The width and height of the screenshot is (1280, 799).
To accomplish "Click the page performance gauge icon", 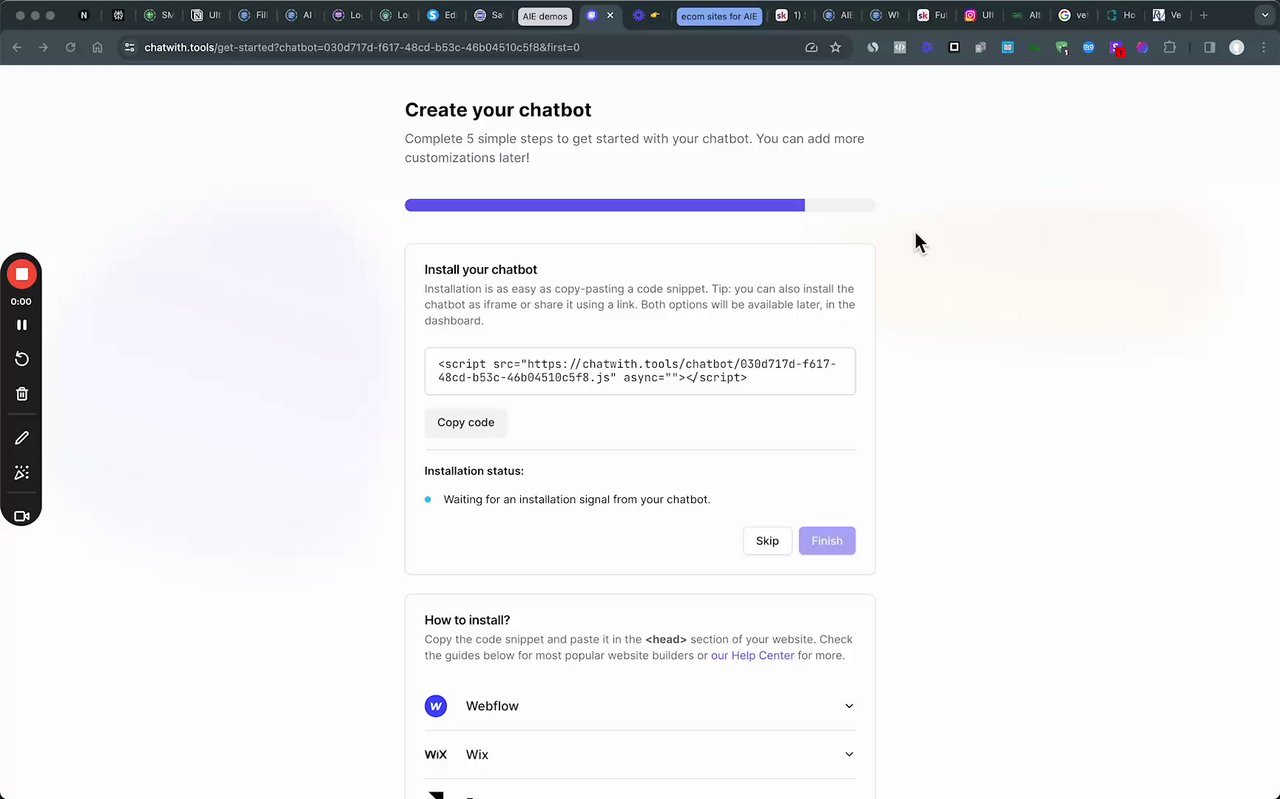I will tap(811, 47).
